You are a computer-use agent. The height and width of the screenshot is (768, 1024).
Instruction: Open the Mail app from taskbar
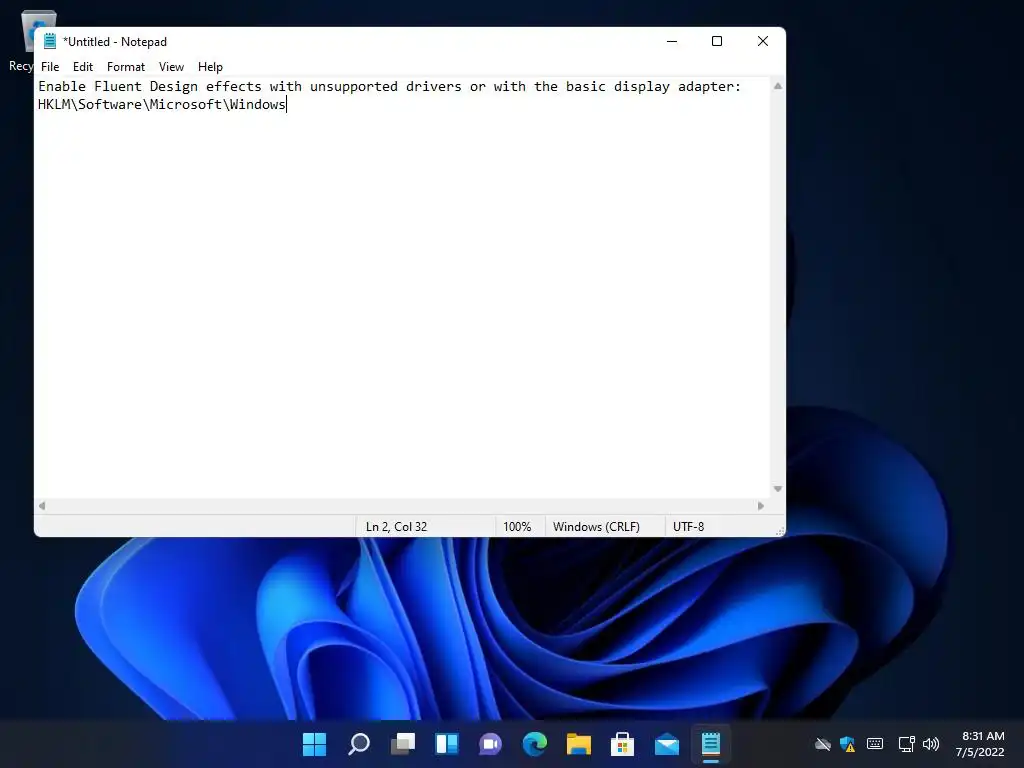pos(667,744)
